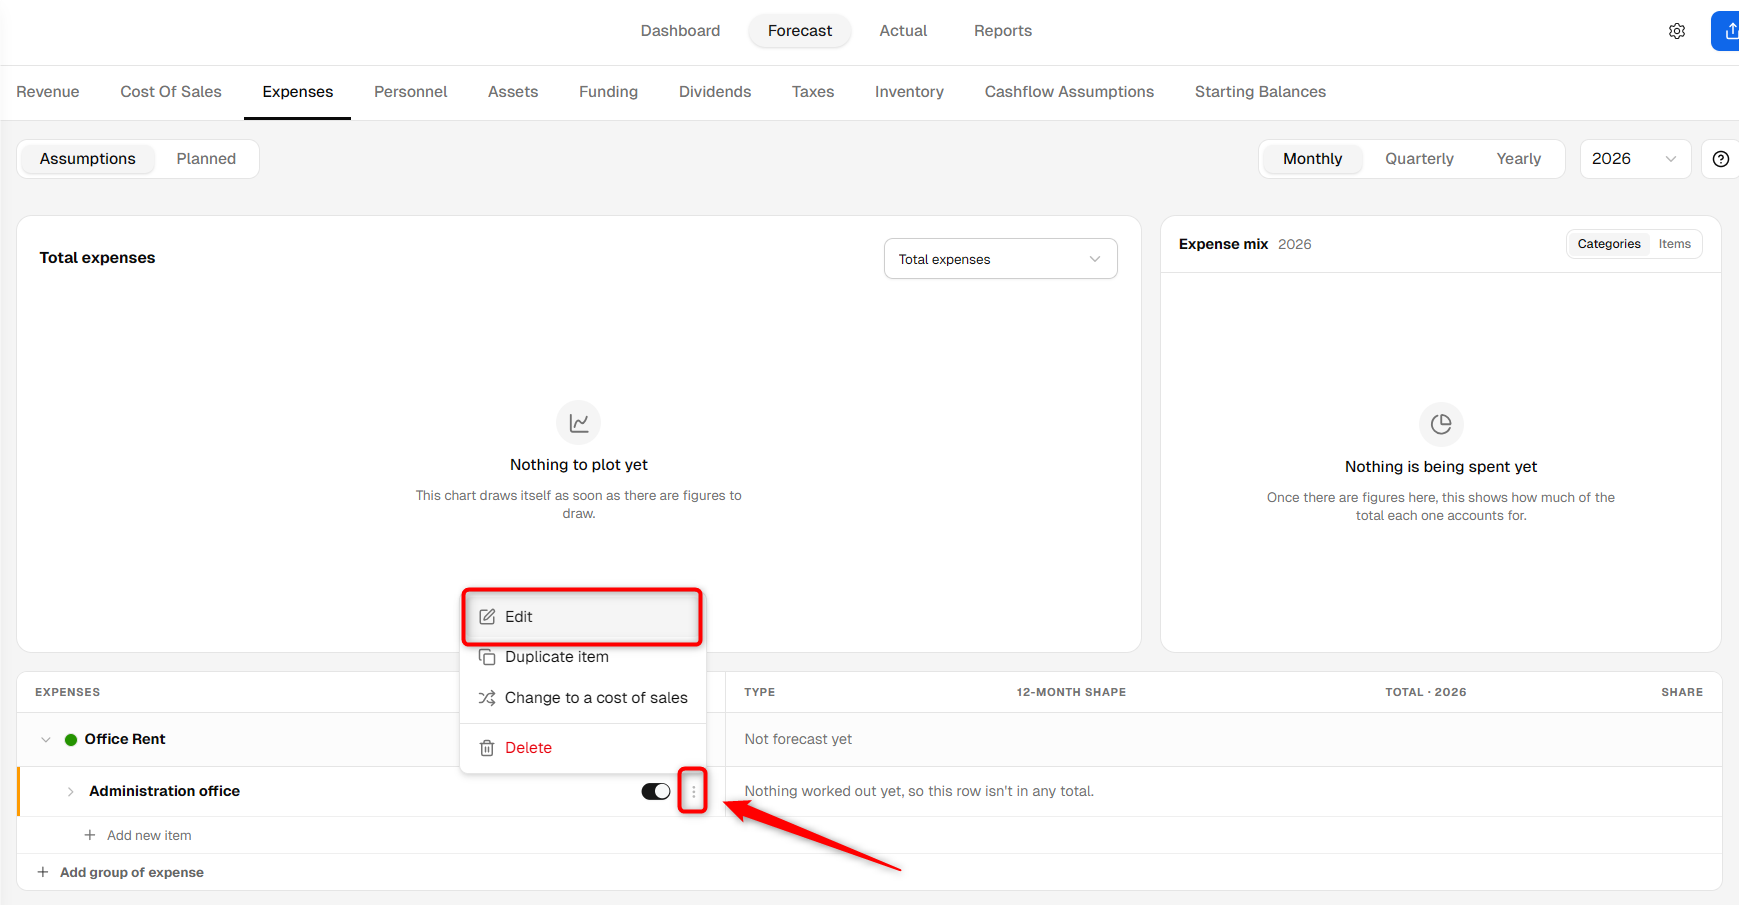This screenshot has width=1739, height=905.
Task: Expand the Administration office row
Action: [70, 791]
